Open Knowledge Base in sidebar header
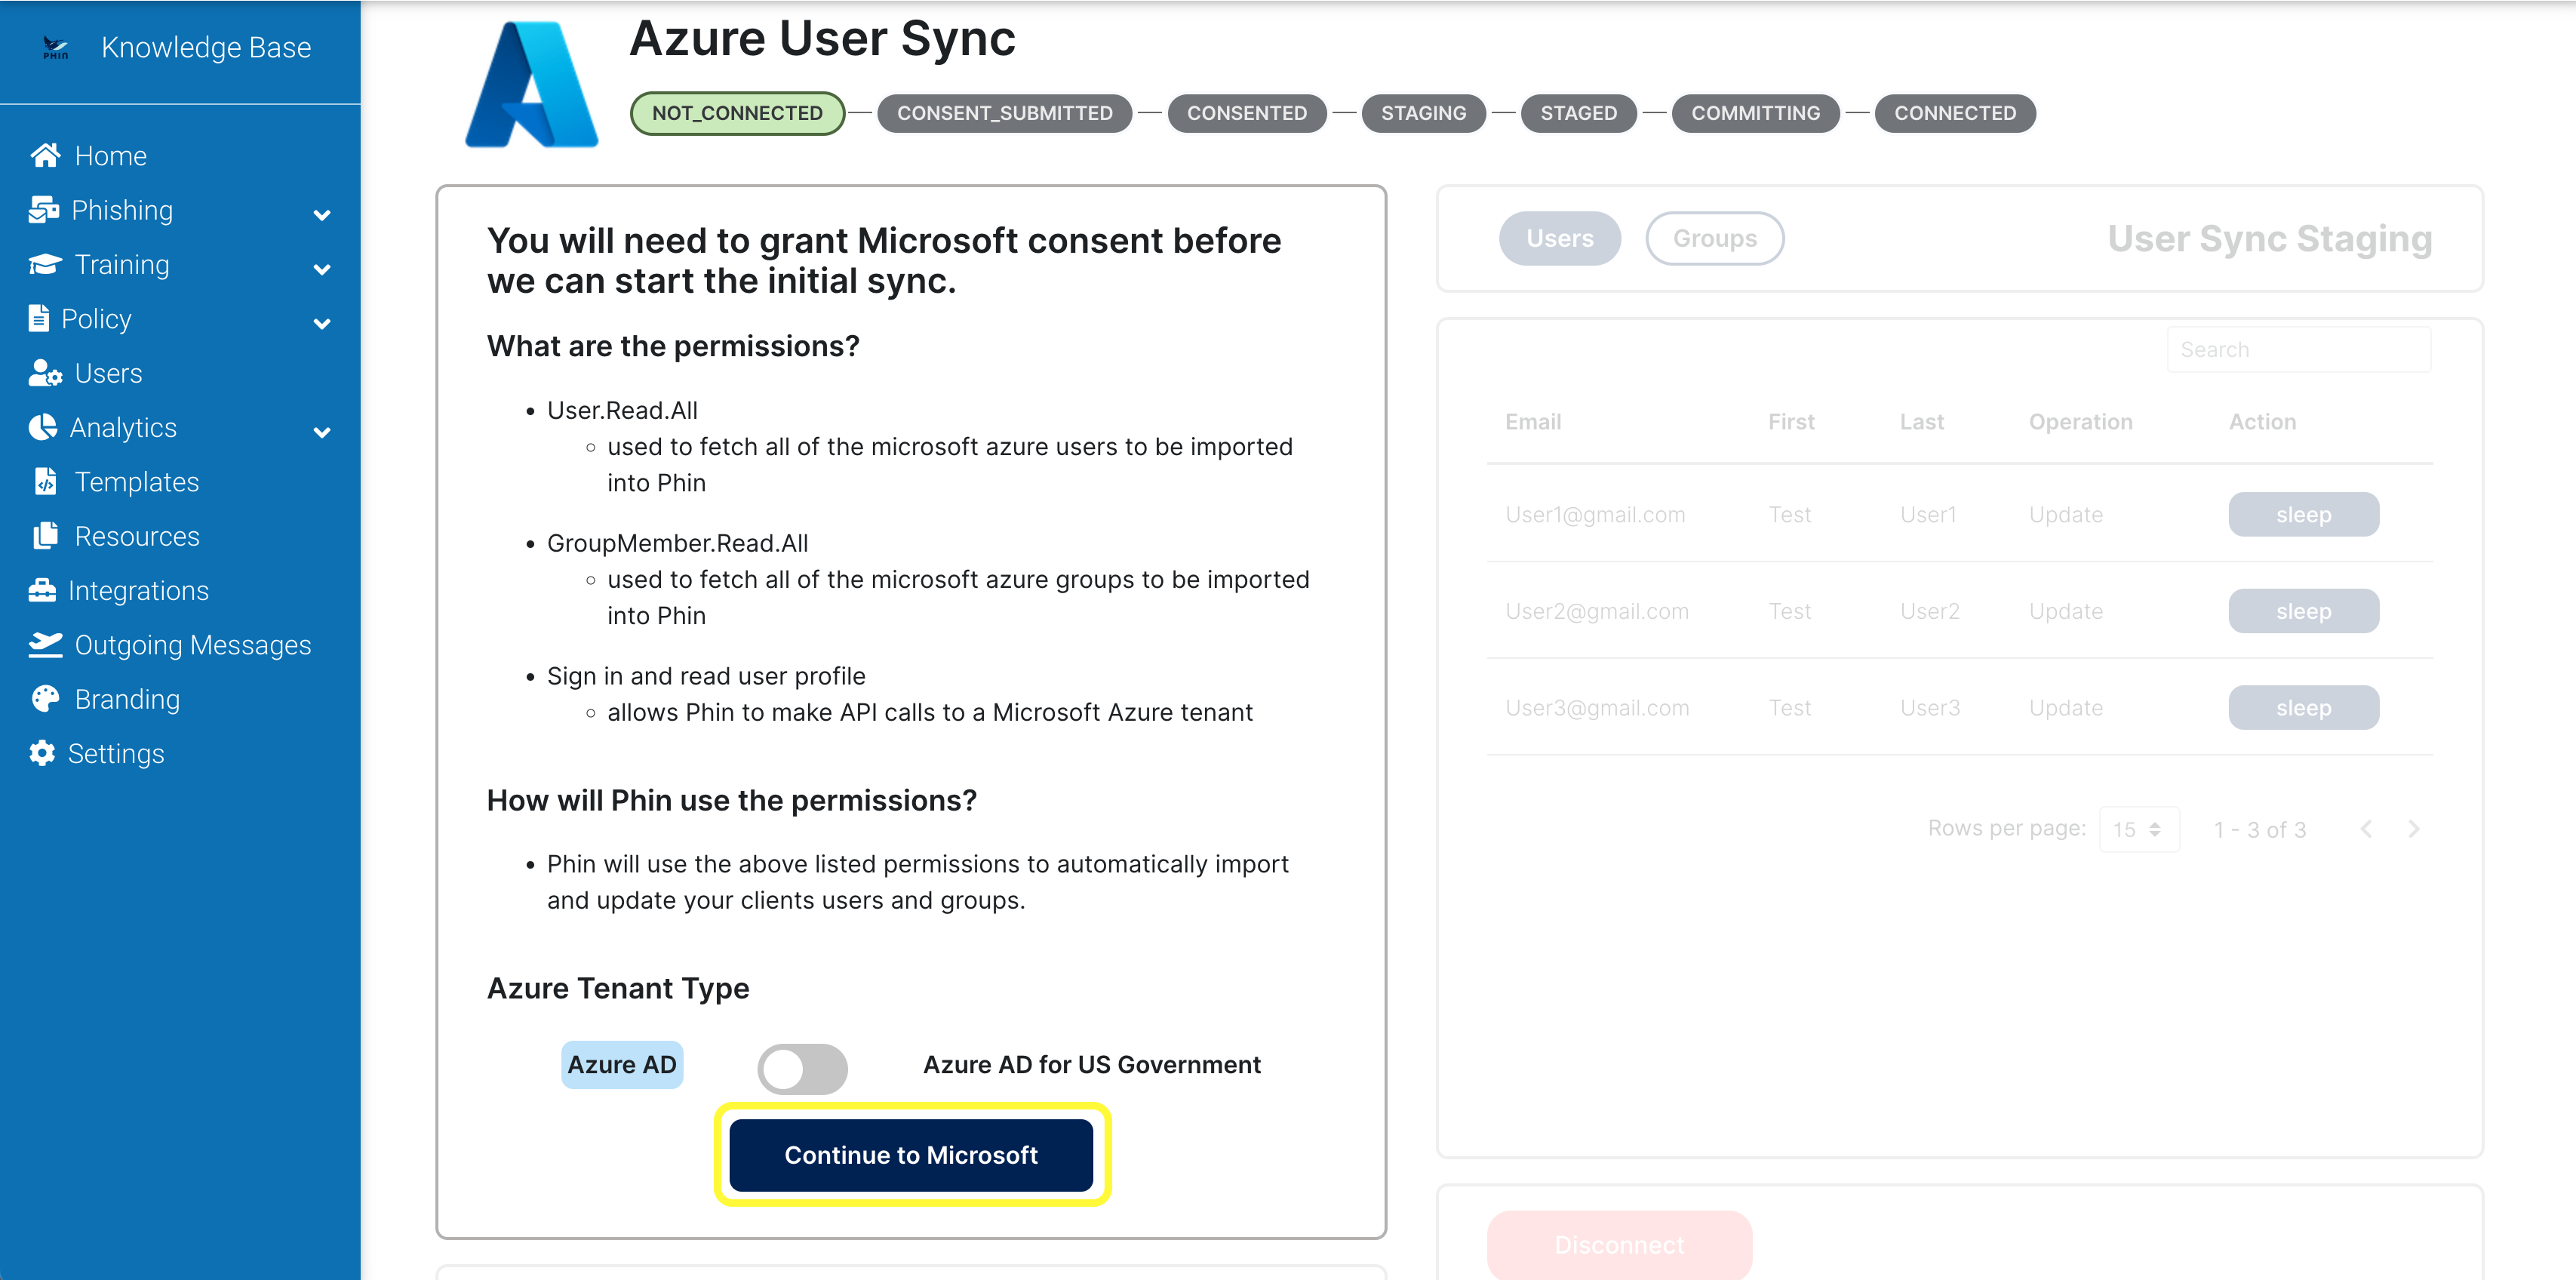 (206, 47)
